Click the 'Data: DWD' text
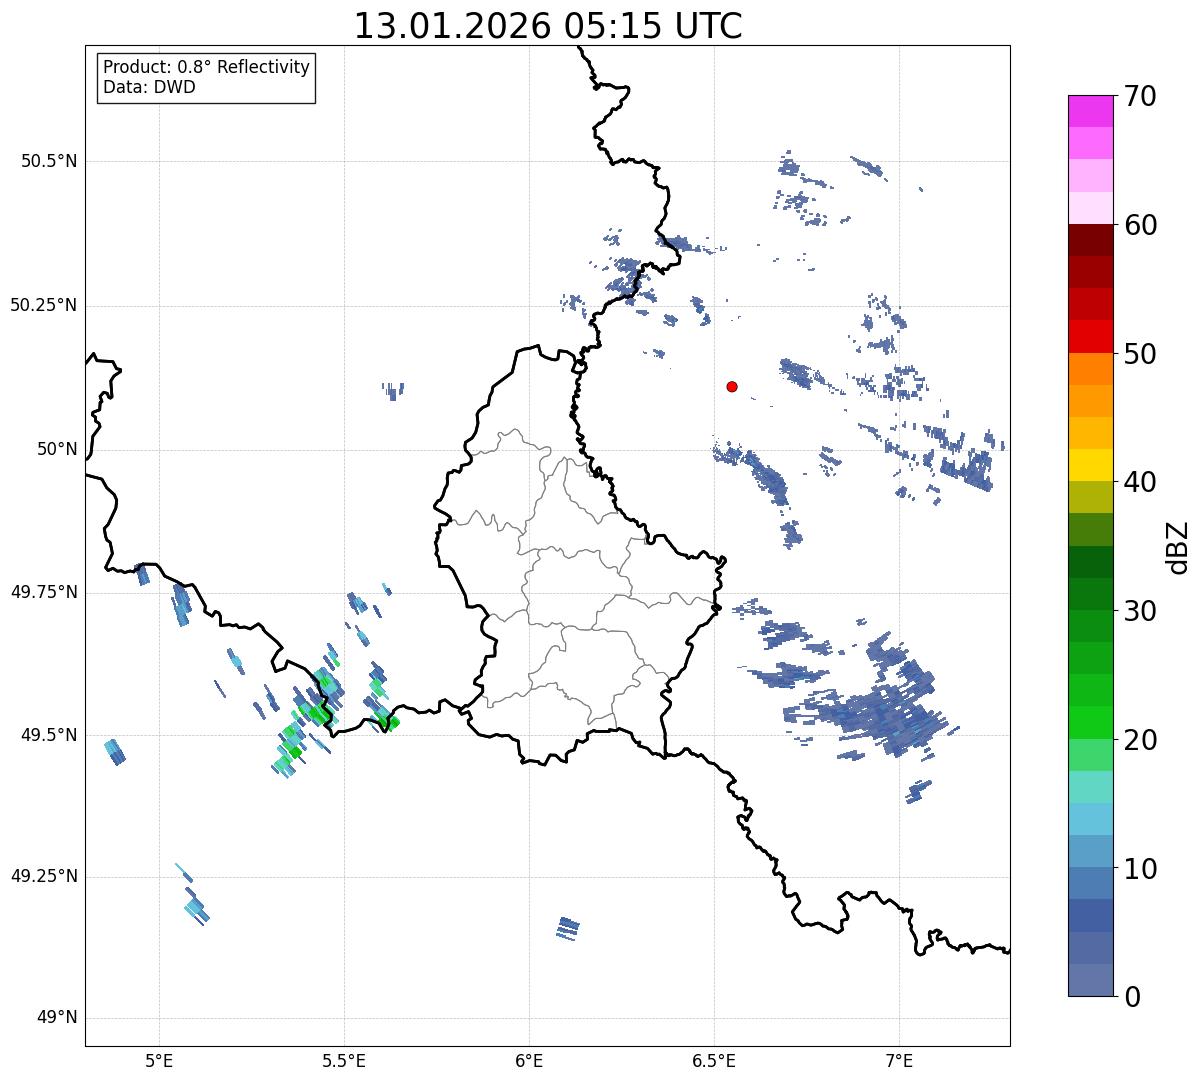Image resolution: width=1202 pixels, height=1081 pixels. coord(149,87)
